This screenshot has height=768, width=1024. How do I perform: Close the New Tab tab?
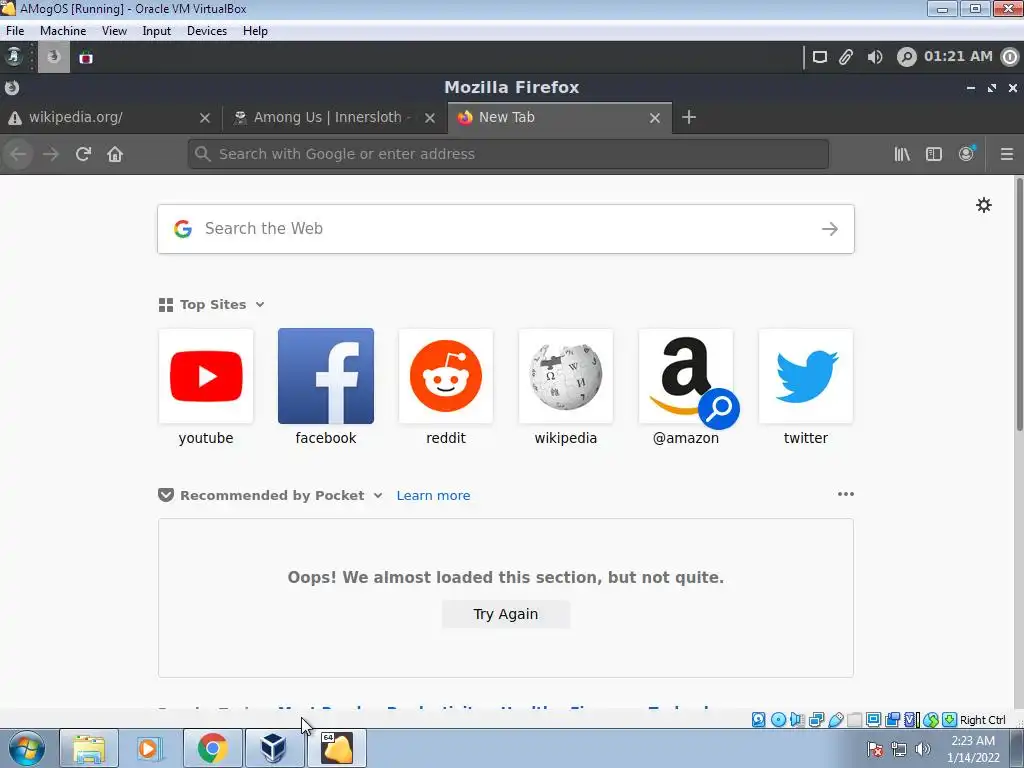point(655,118)
